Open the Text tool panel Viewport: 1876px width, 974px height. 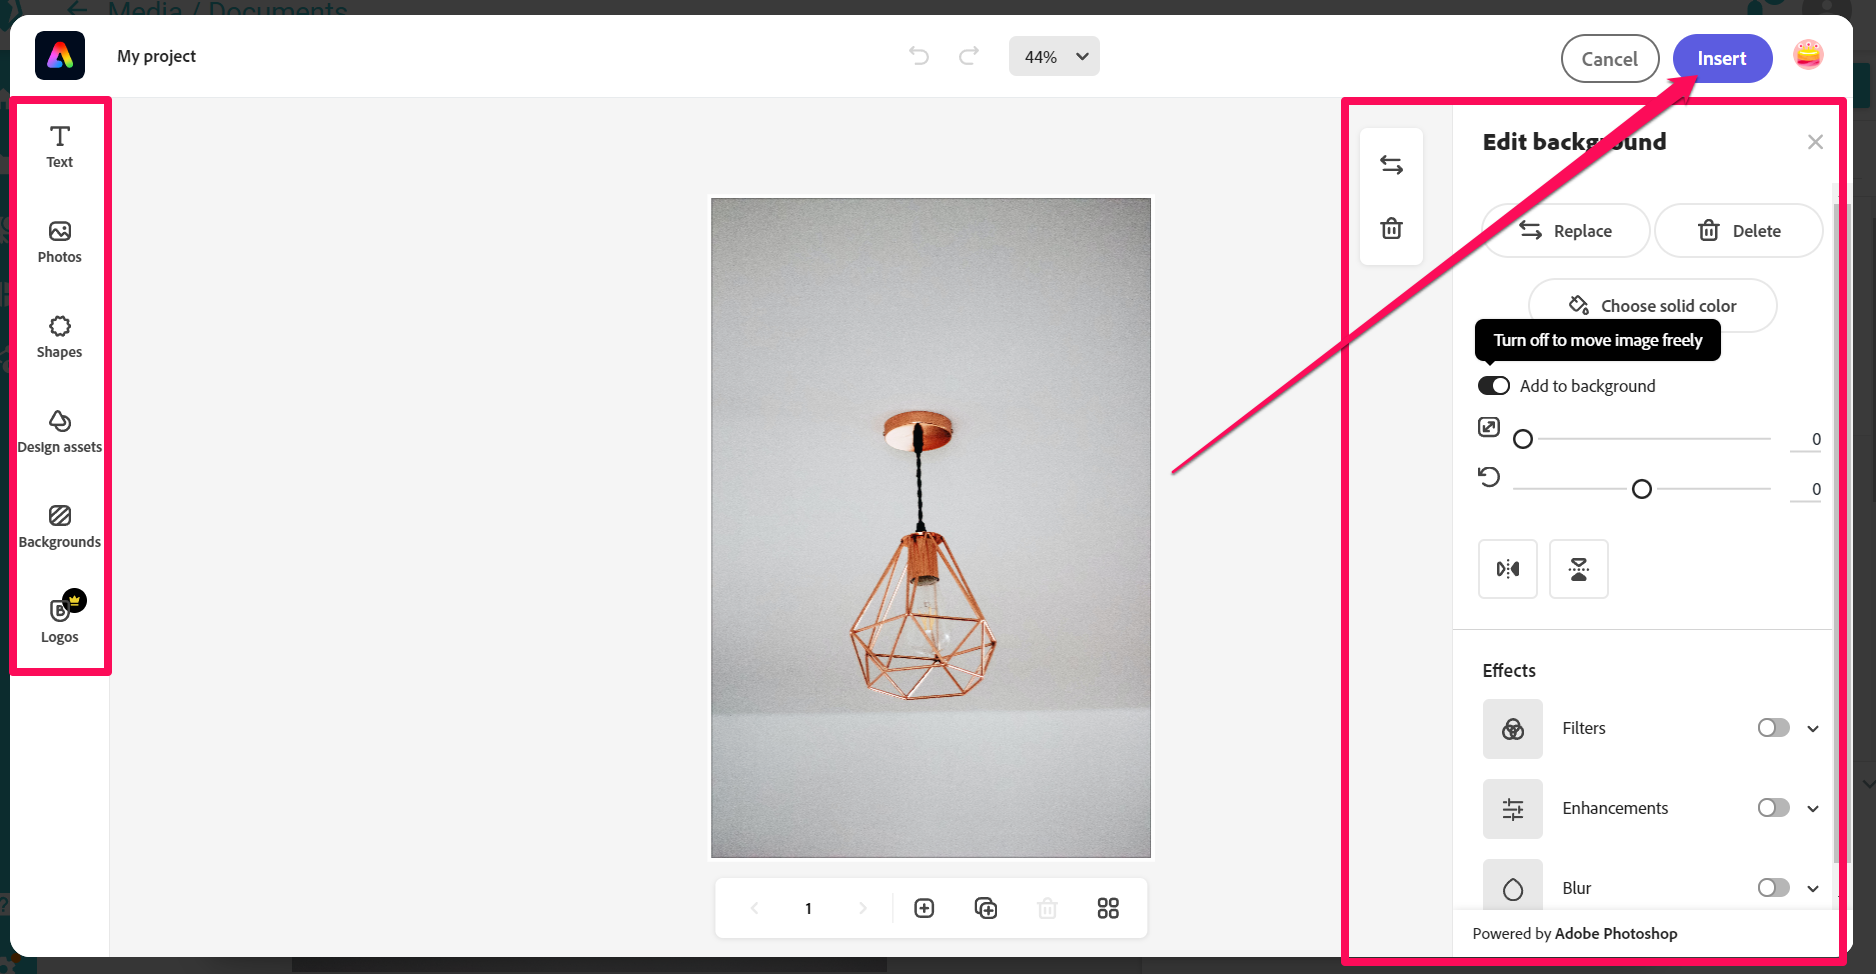coord(59,146)
